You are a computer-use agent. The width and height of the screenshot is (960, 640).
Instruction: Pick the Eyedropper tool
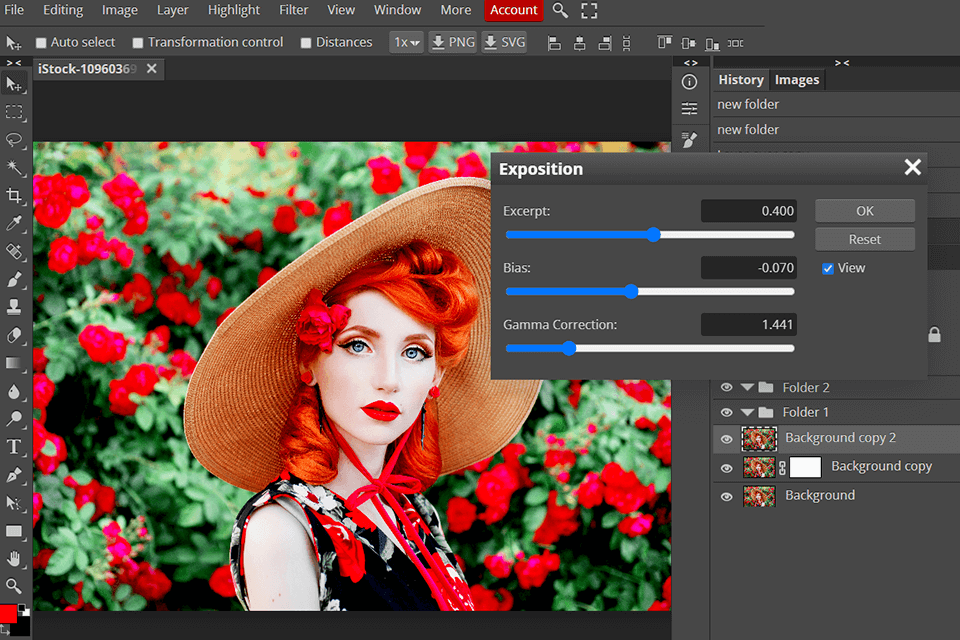click(x=14, y=224)
